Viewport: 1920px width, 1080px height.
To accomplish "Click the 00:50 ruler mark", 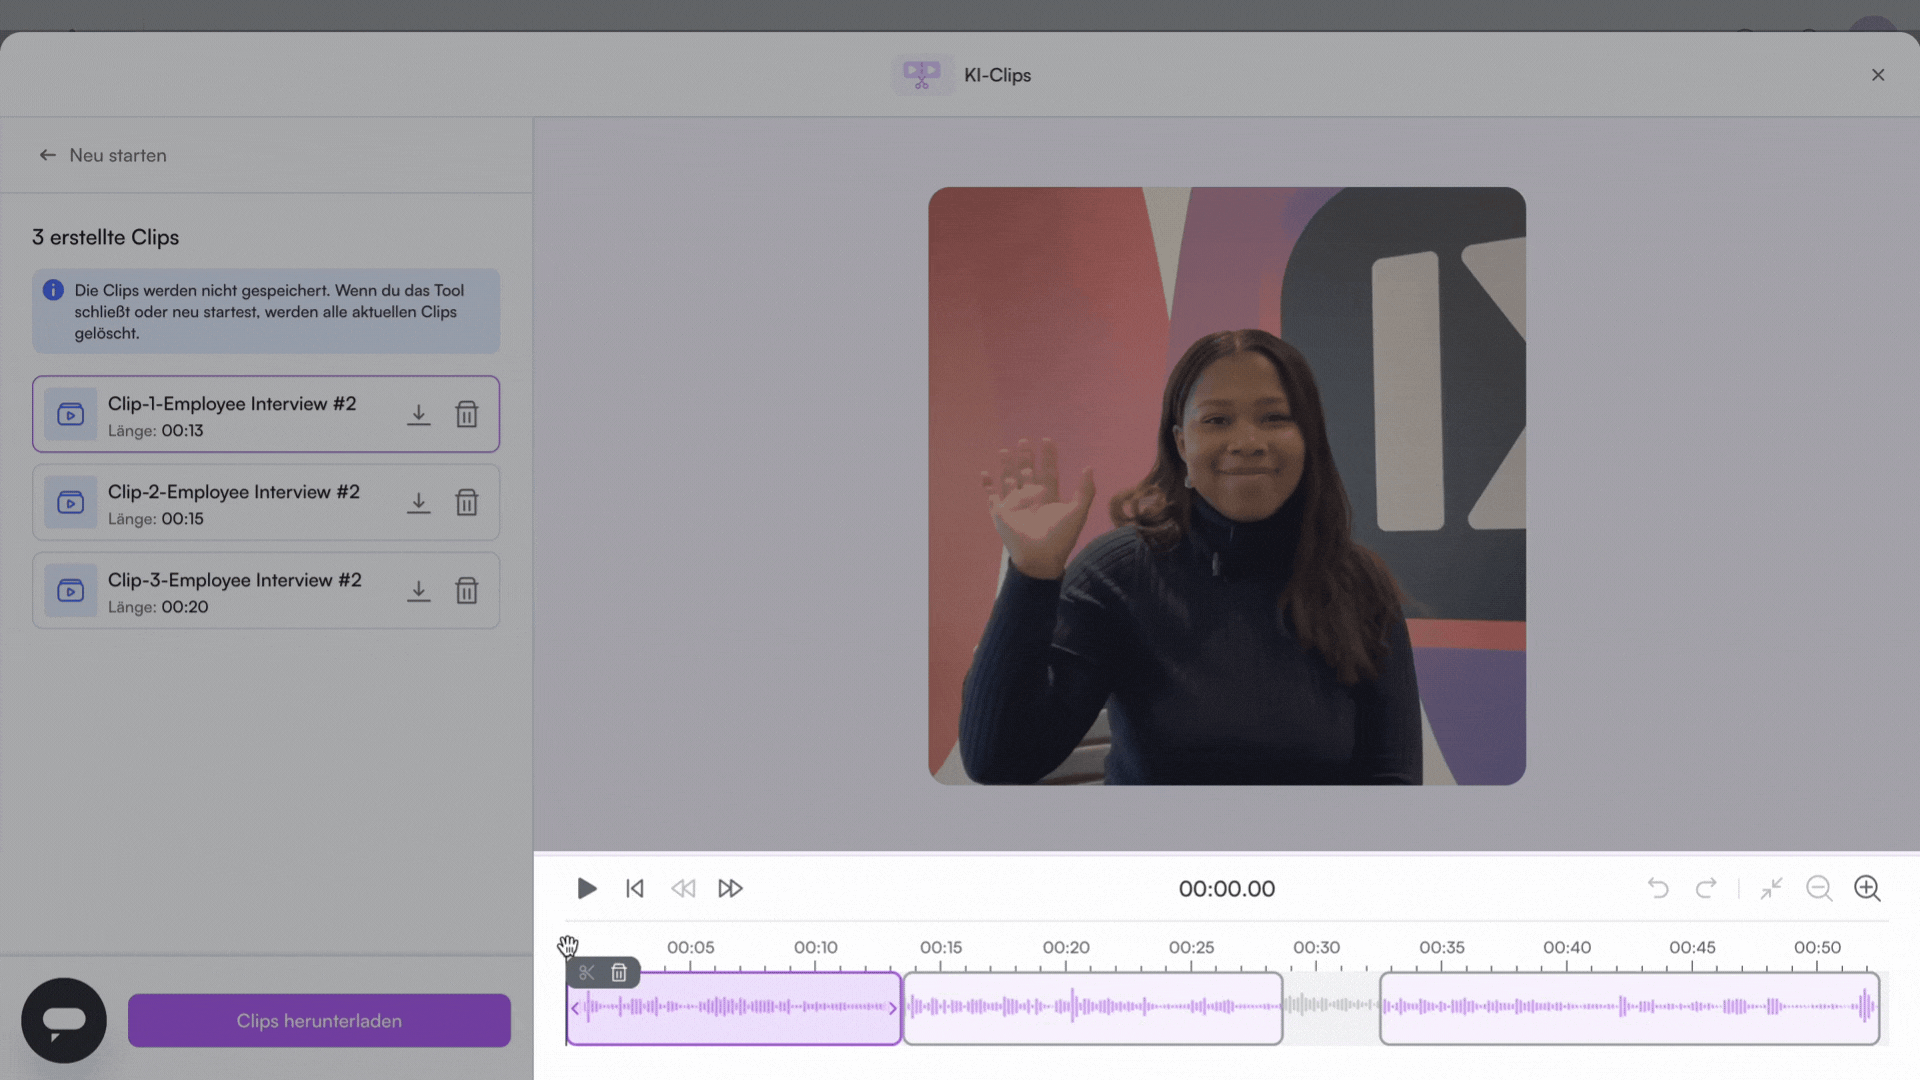I will pos(1817,947).
